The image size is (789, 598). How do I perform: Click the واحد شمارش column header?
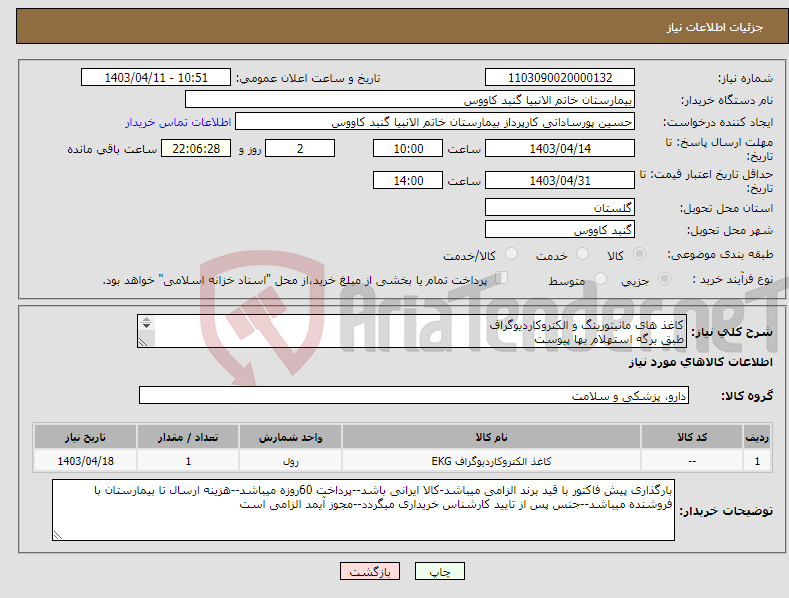click(x=290, y=437)
